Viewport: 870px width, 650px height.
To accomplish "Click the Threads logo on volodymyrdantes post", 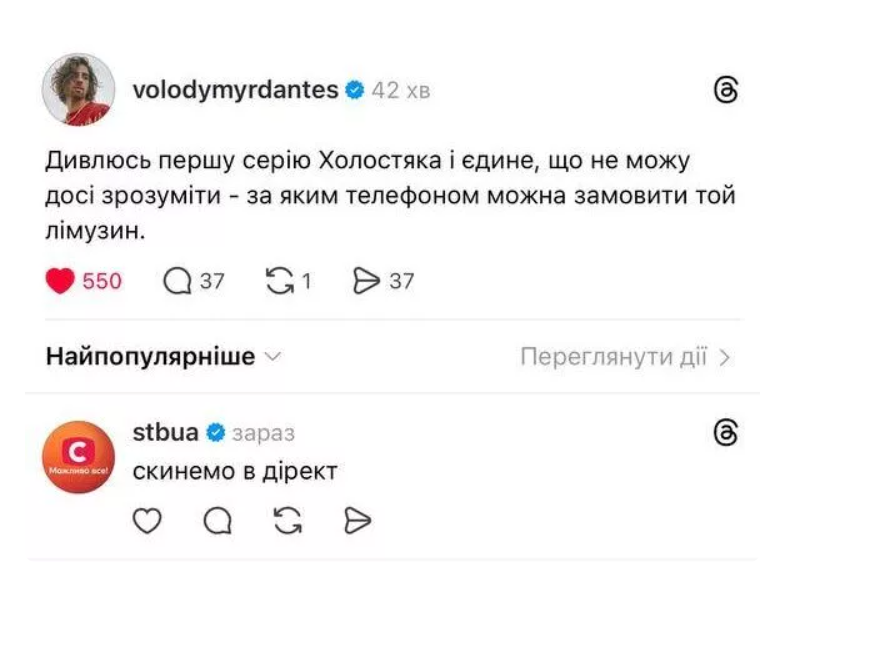I will click(727, 90).
